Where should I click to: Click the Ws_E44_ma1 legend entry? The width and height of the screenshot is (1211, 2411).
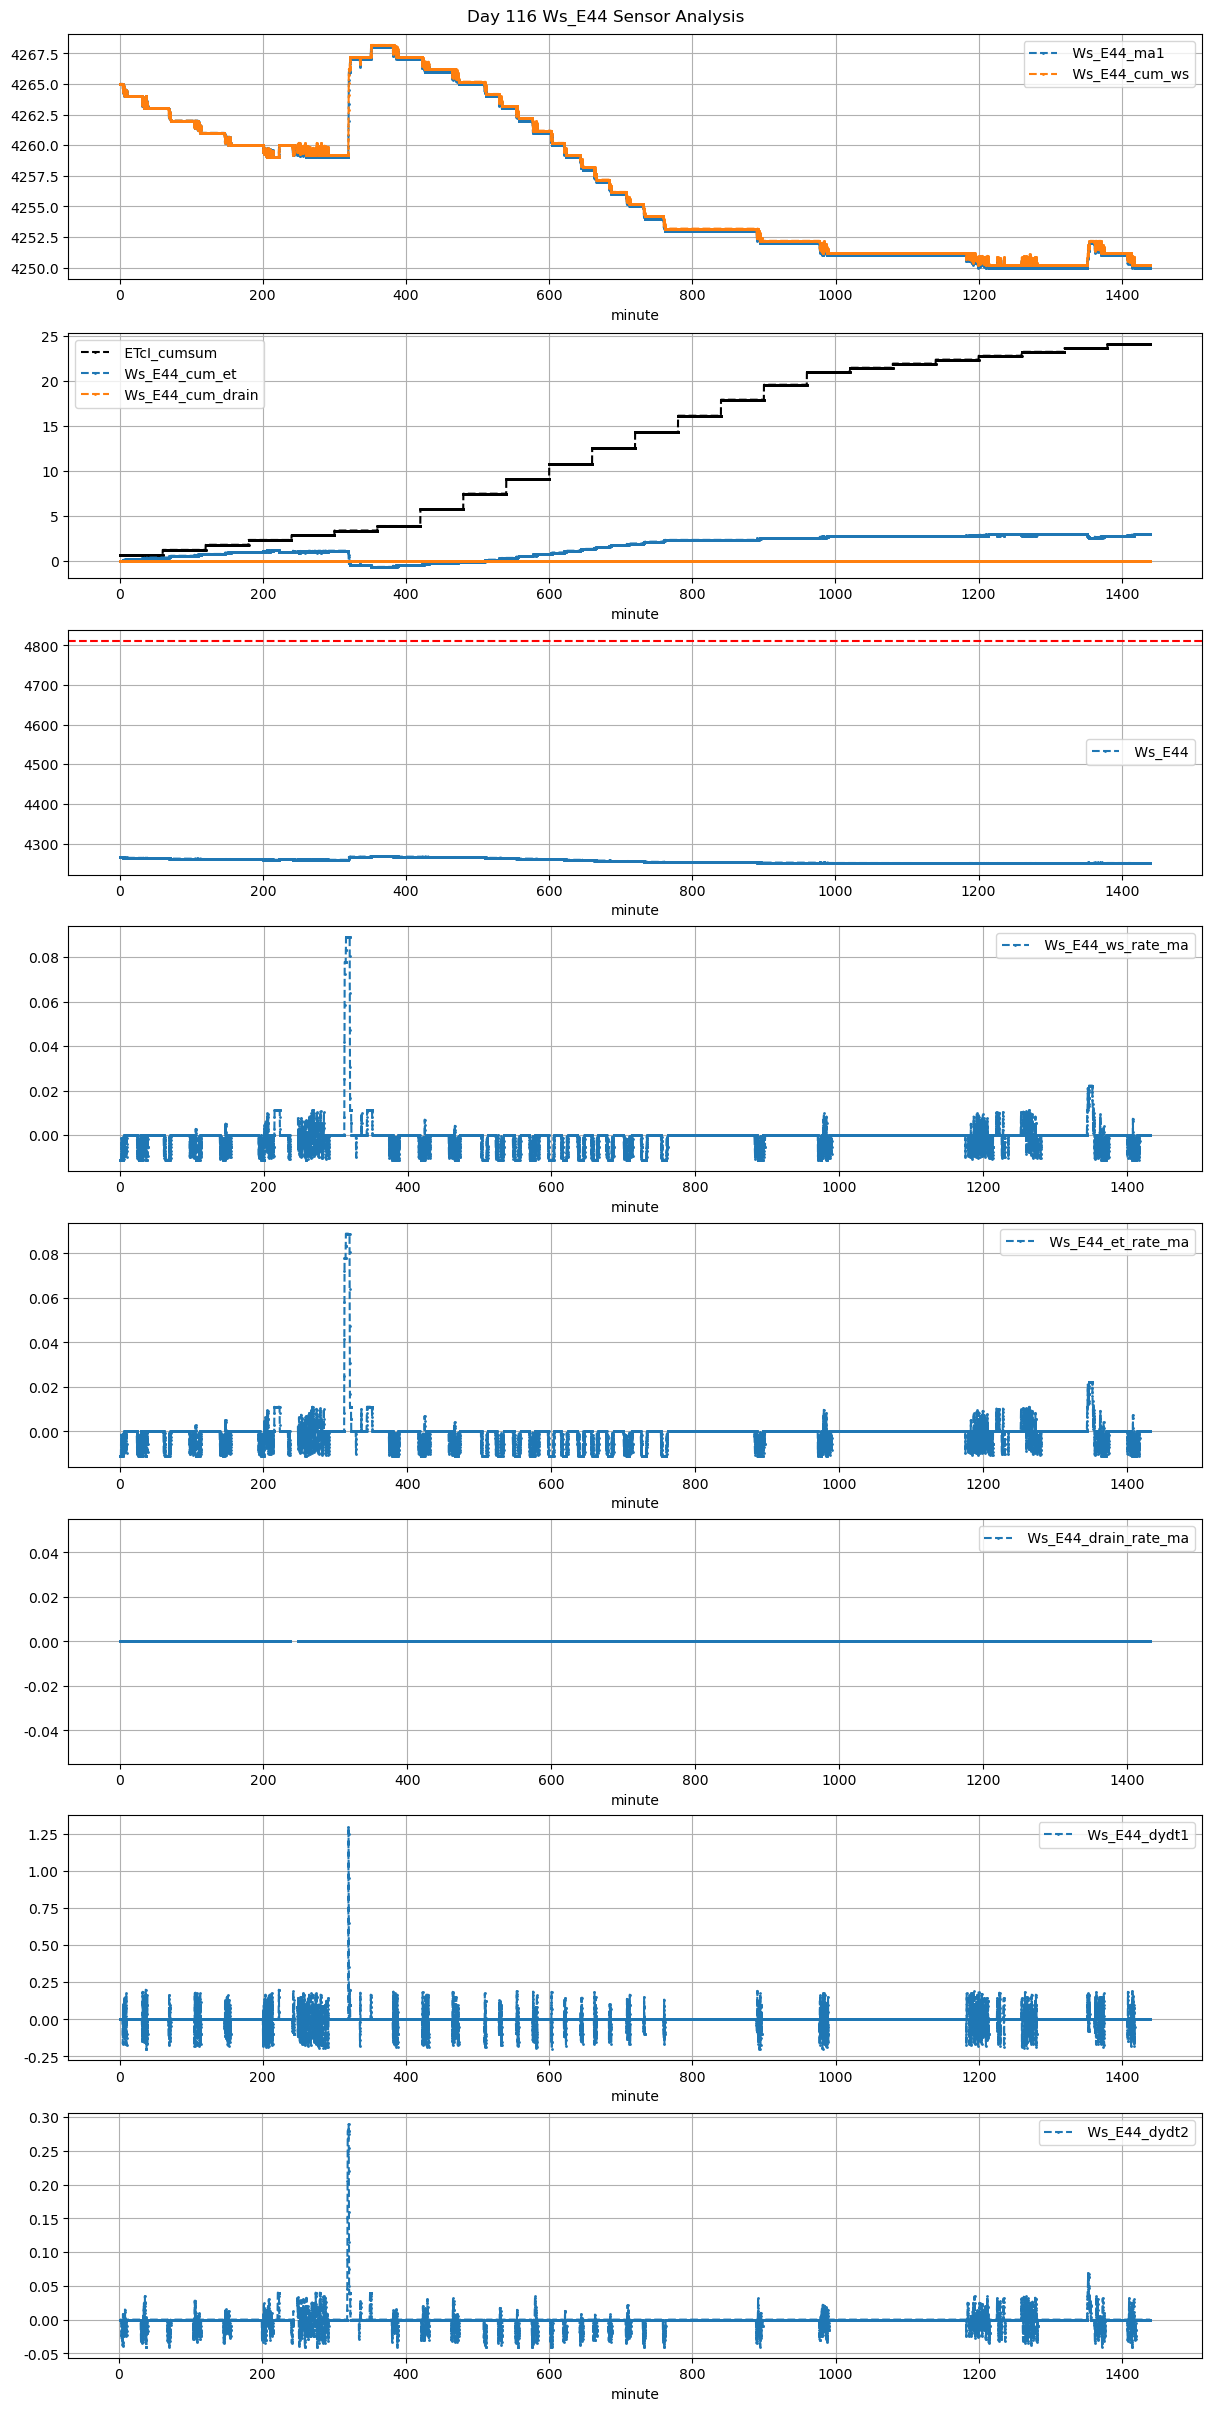[x=1117, y=53]
